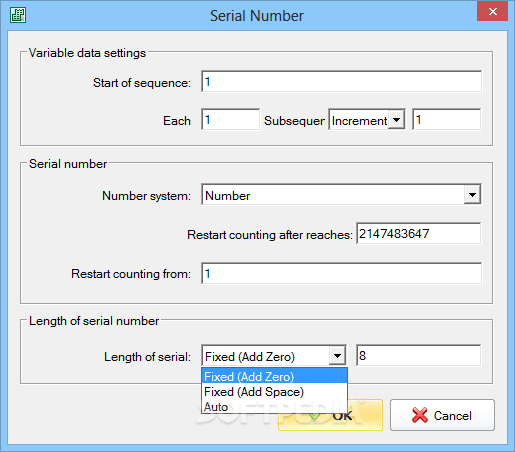Click the Restart counting from field
This screenshot has width=515, height=452.
(341, 273)
